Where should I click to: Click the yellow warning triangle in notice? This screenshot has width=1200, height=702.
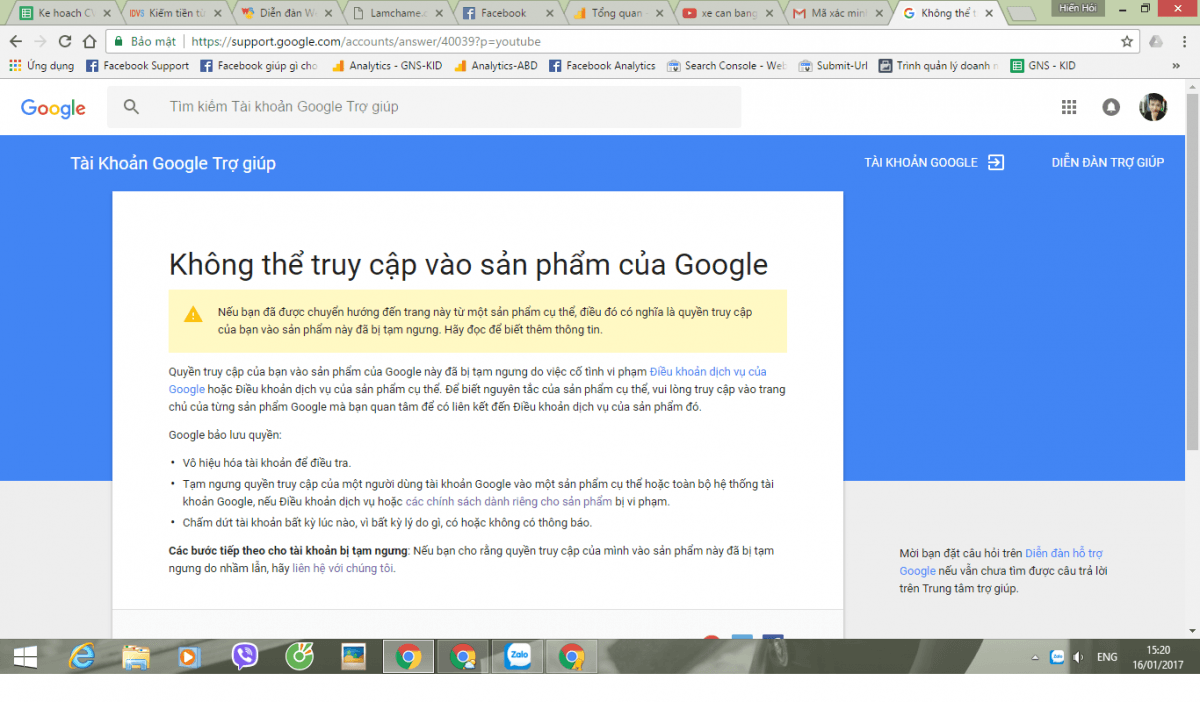click(x=193, y=314)
